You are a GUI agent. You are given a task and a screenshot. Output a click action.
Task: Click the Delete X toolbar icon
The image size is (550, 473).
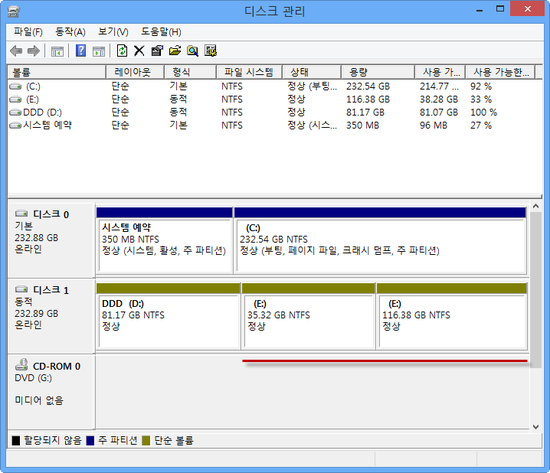139,51
